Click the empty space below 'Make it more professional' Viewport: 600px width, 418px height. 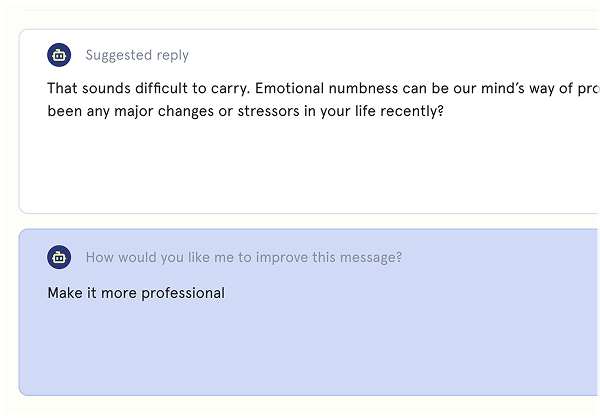[300, 350]
